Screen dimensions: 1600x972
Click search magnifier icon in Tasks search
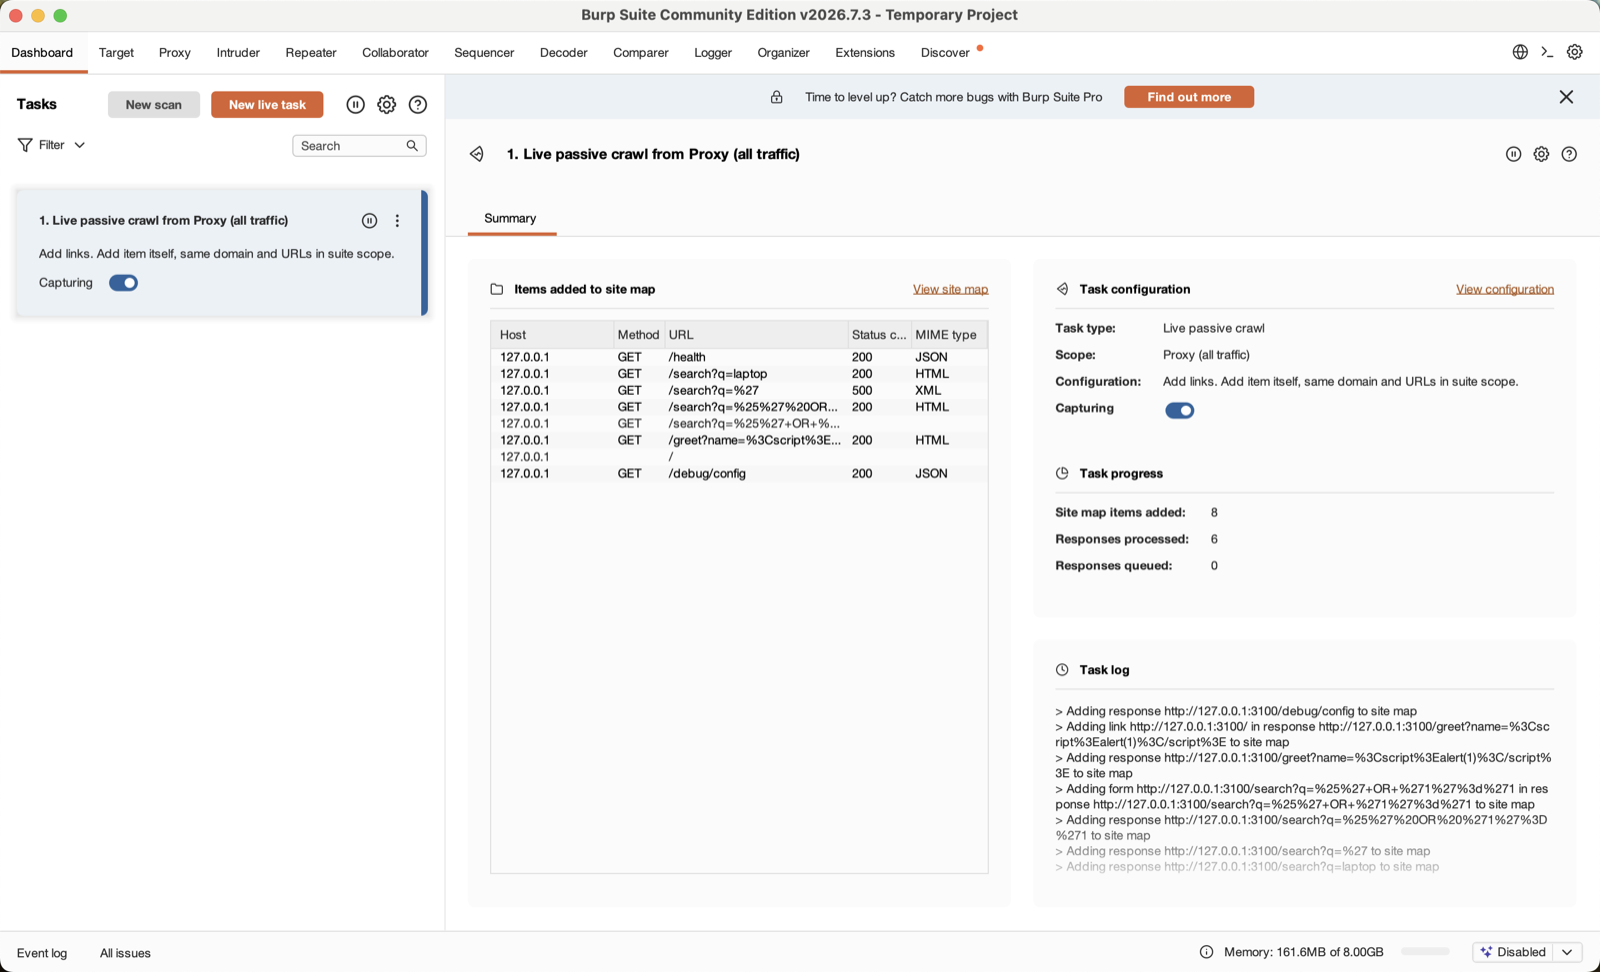(x=412, y=146)
